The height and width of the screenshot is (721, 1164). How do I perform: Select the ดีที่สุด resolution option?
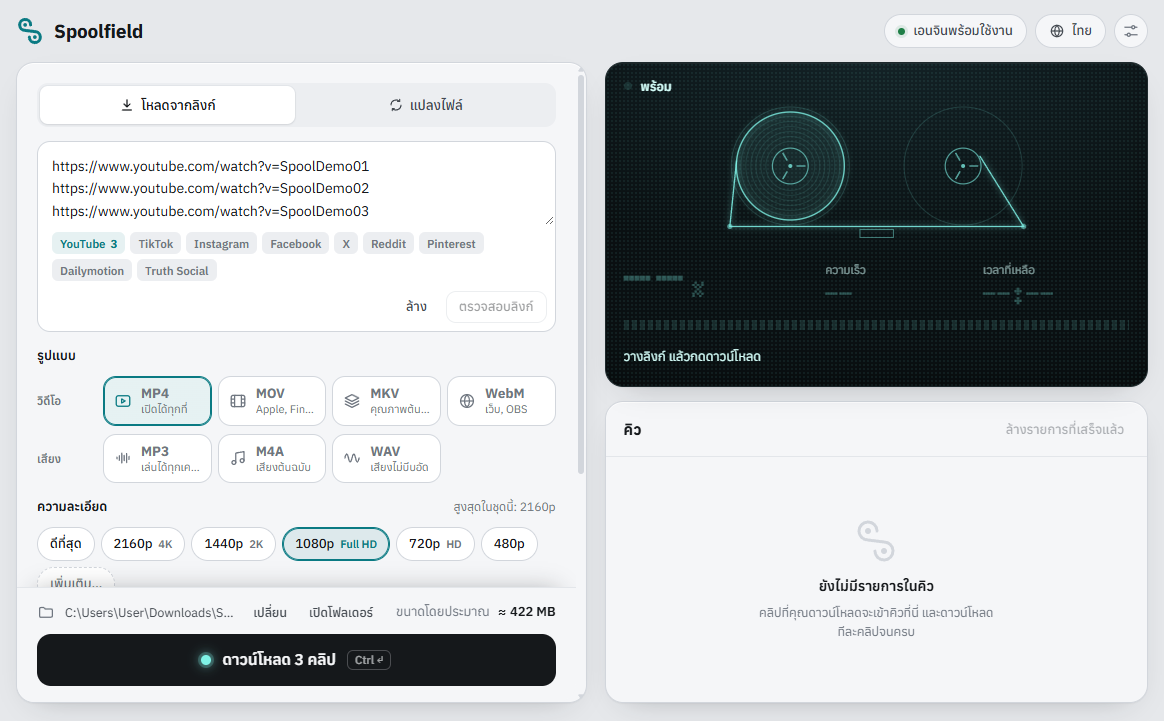point(66,544)
